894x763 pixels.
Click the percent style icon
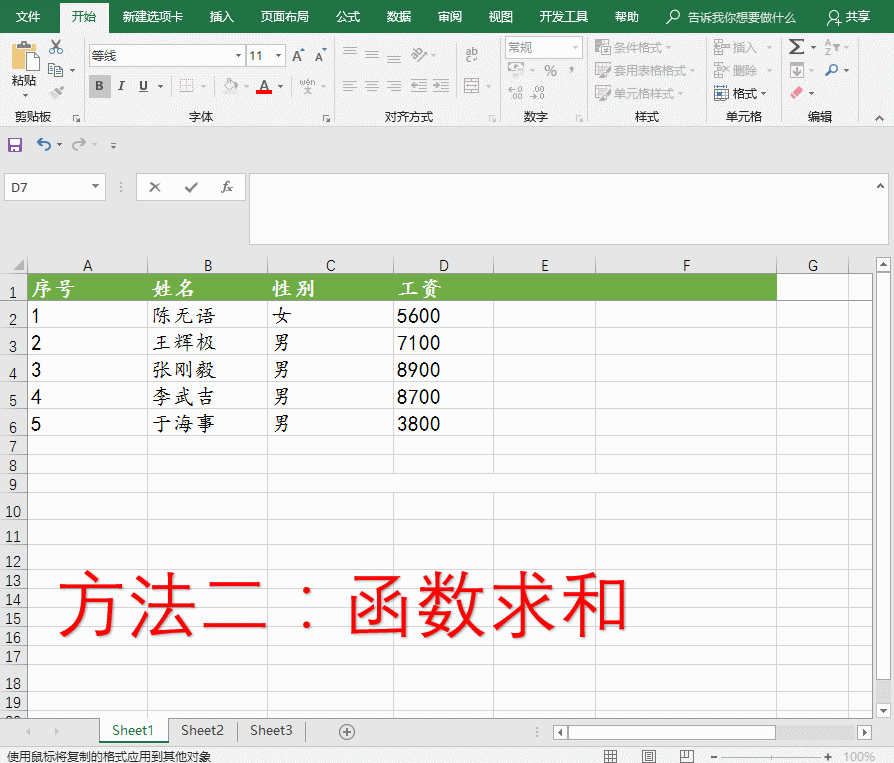click(550, 71)
